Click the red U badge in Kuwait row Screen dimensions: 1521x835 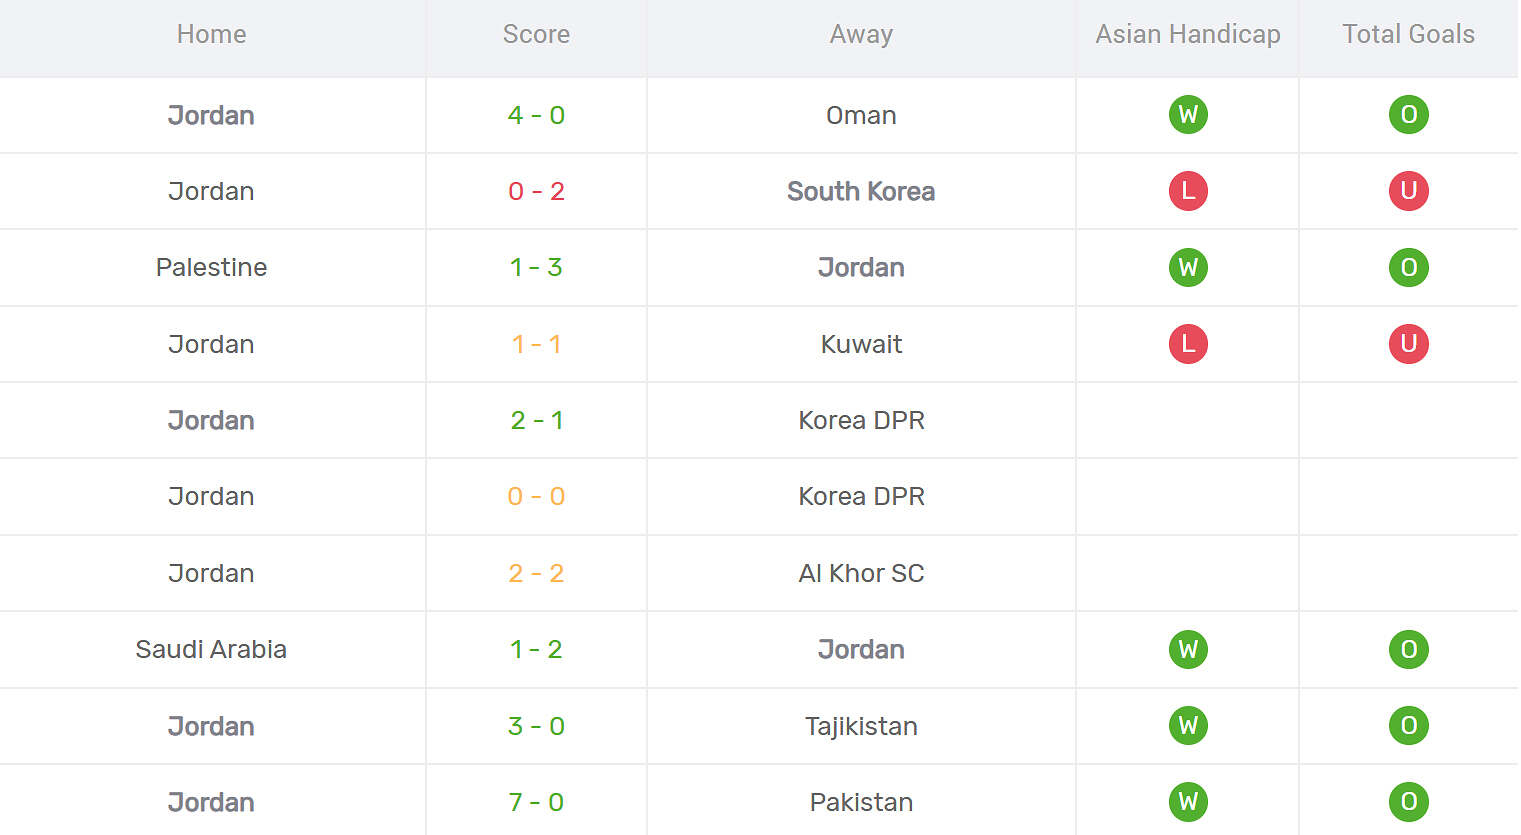coord(1408,344)
